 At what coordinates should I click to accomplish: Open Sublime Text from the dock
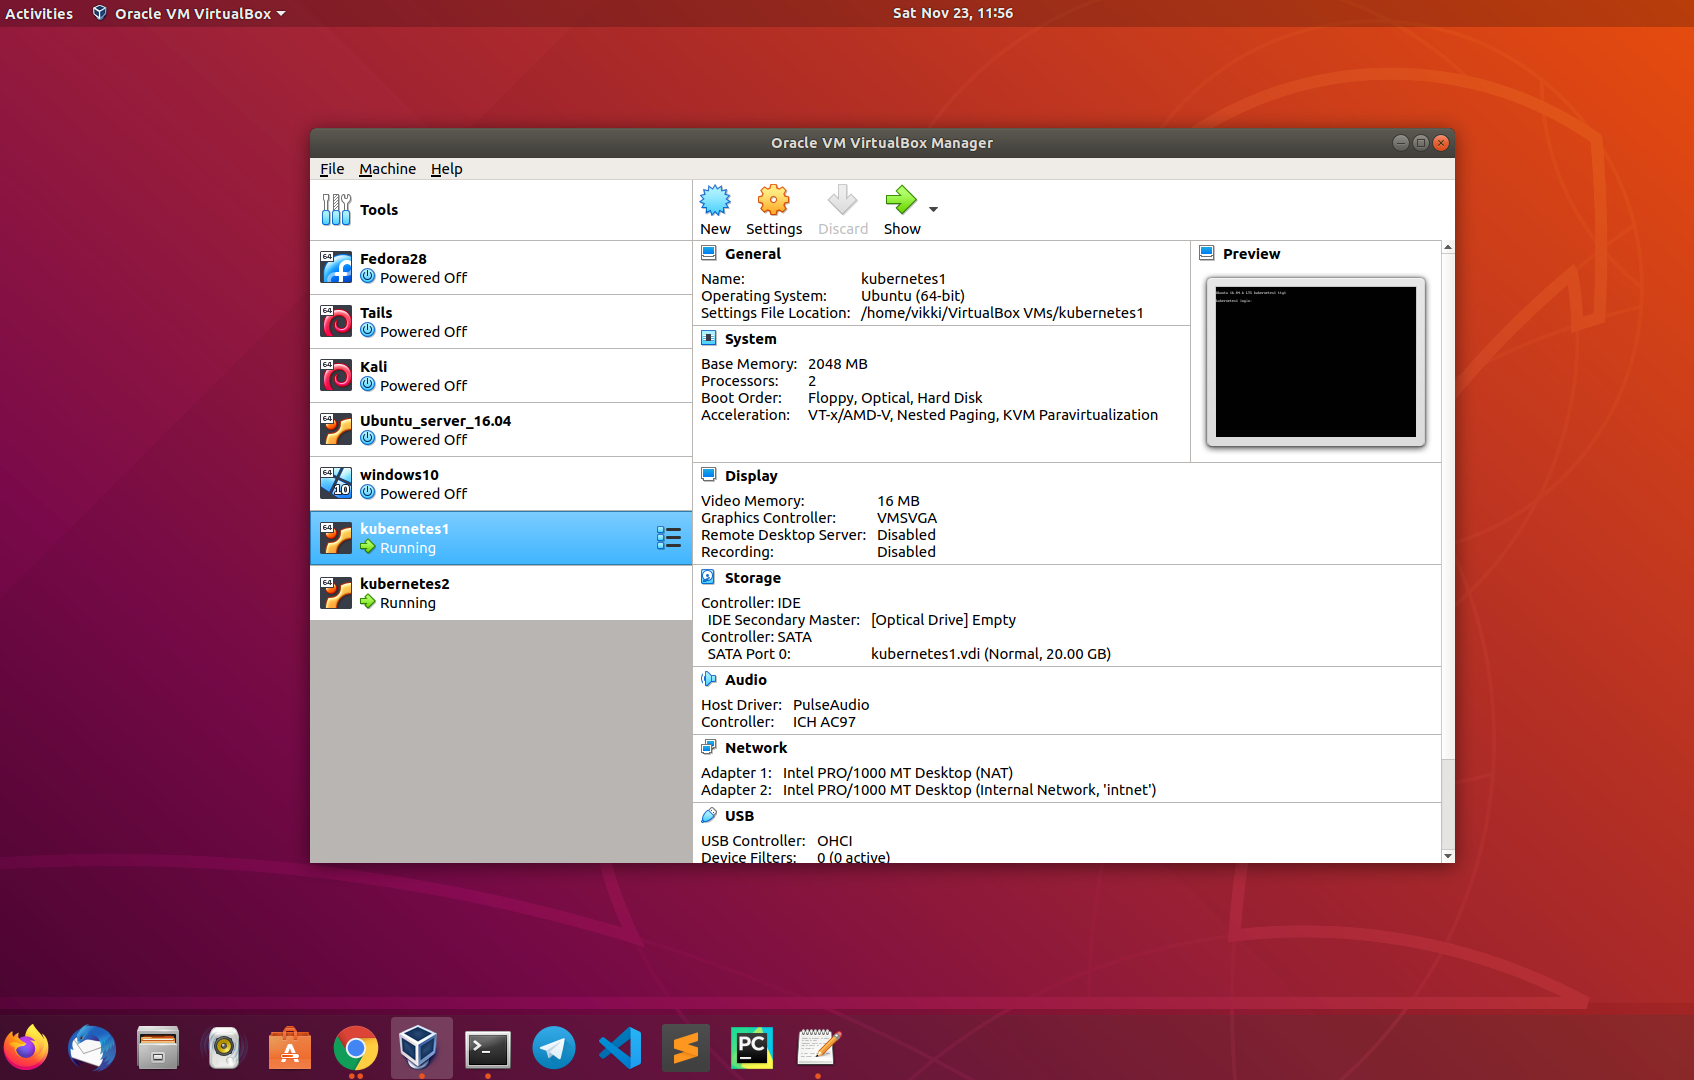point(686,1048)
